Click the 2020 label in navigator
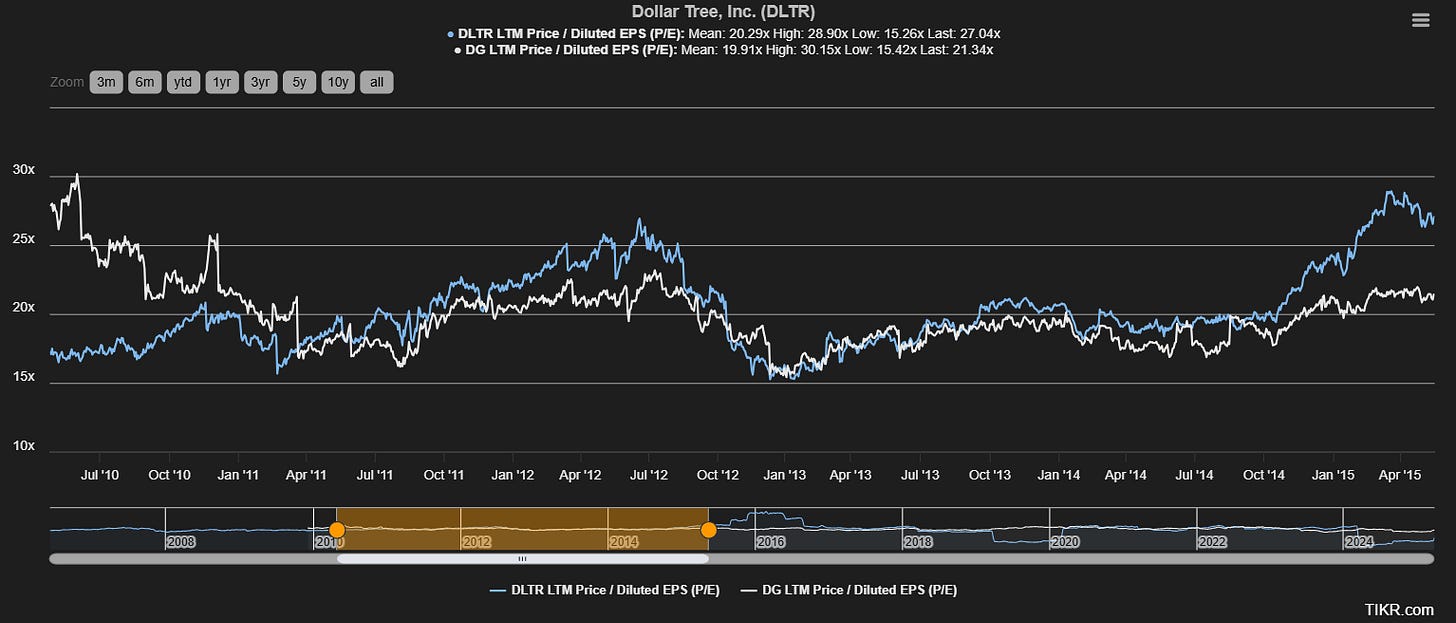Viewport: 1456px width, 623px height. 1066,541
